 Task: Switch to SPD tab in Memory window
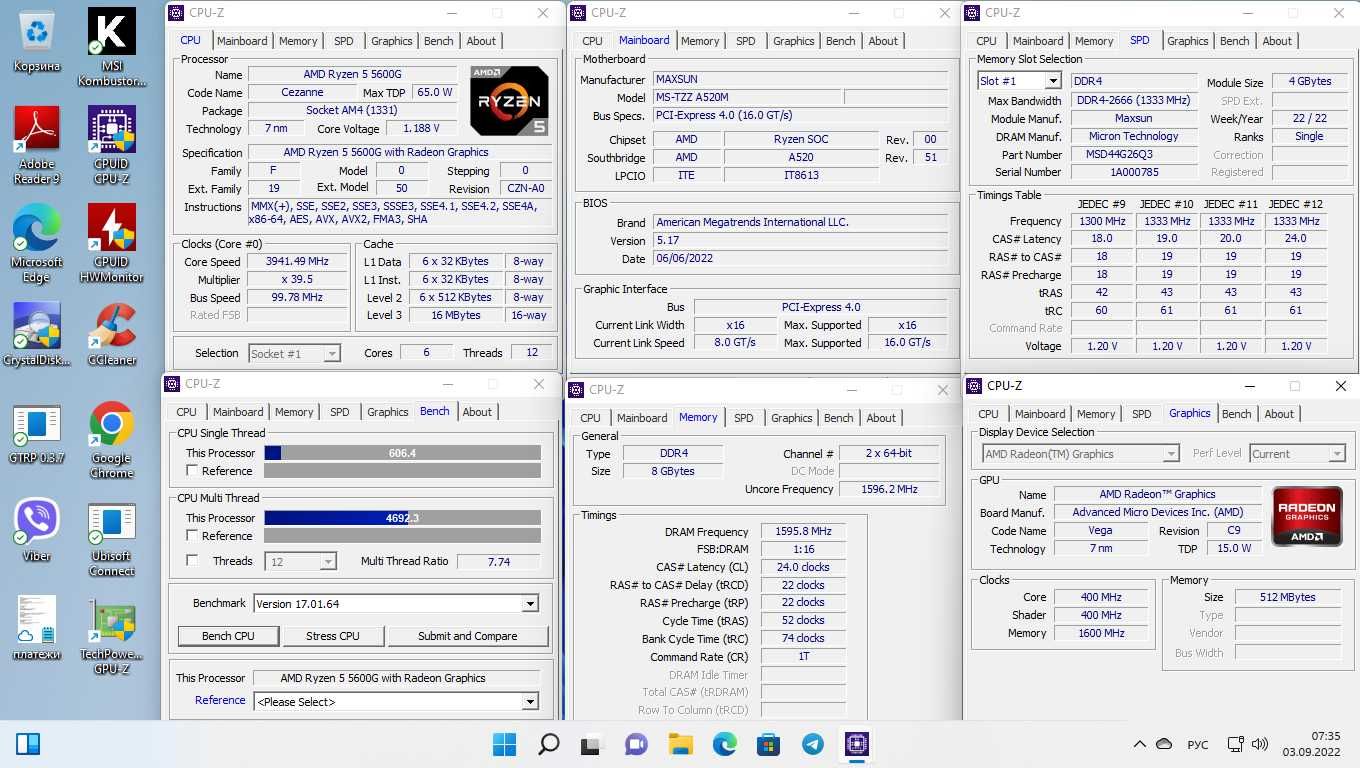tap(743, 418)
